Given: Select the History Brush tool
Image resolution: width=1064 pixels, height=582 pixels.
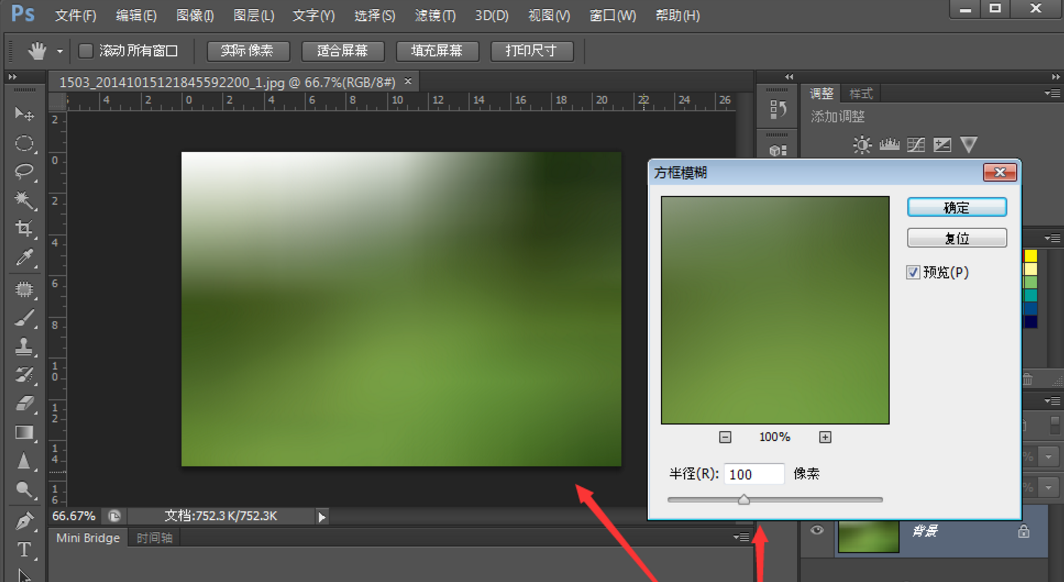Looking at the screenshot, I should 24,375.
